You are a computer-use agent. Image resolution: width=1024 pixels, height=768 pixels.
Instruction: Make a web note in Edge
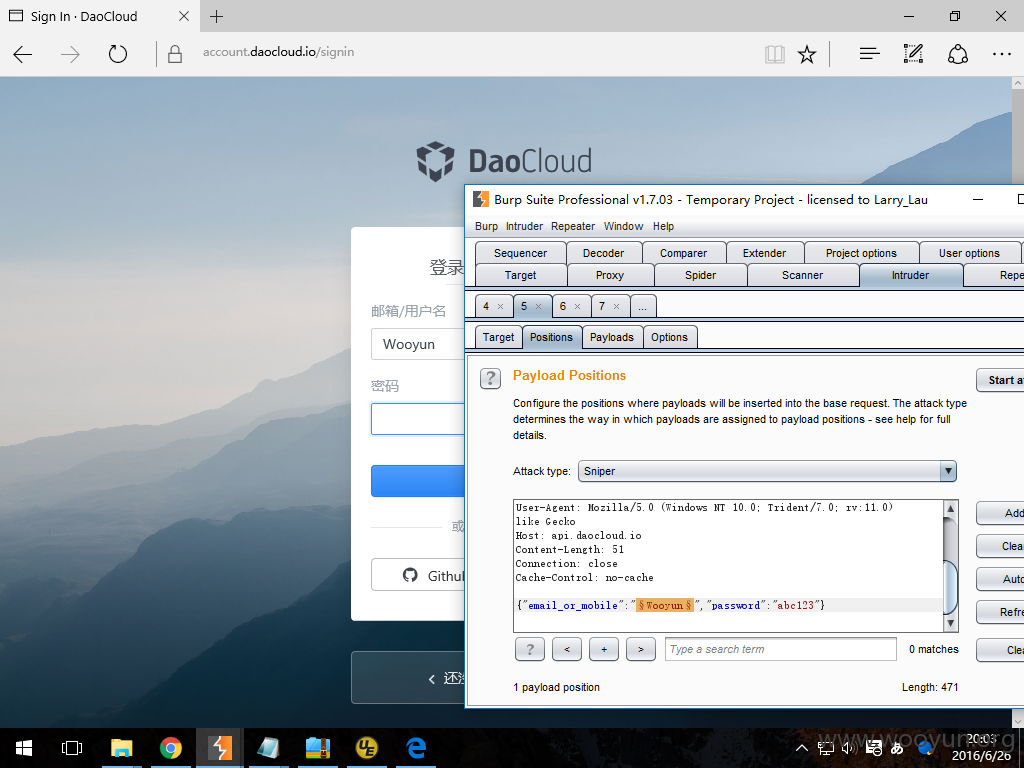(x=913, y=54)
